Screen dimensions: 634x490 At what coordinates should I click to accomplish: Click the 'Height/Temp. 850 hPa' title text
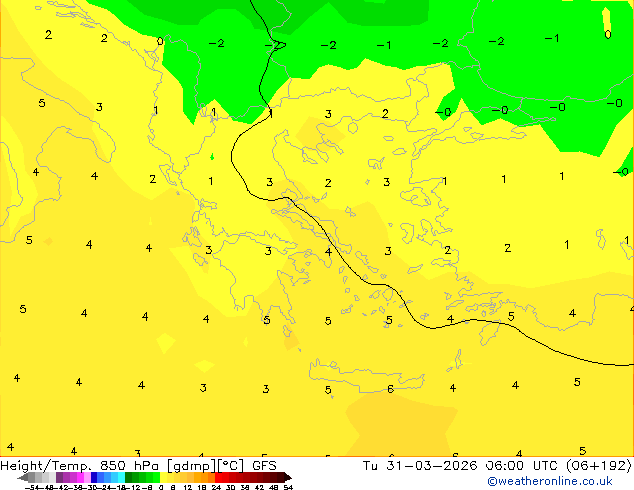(x=79, y=465)
